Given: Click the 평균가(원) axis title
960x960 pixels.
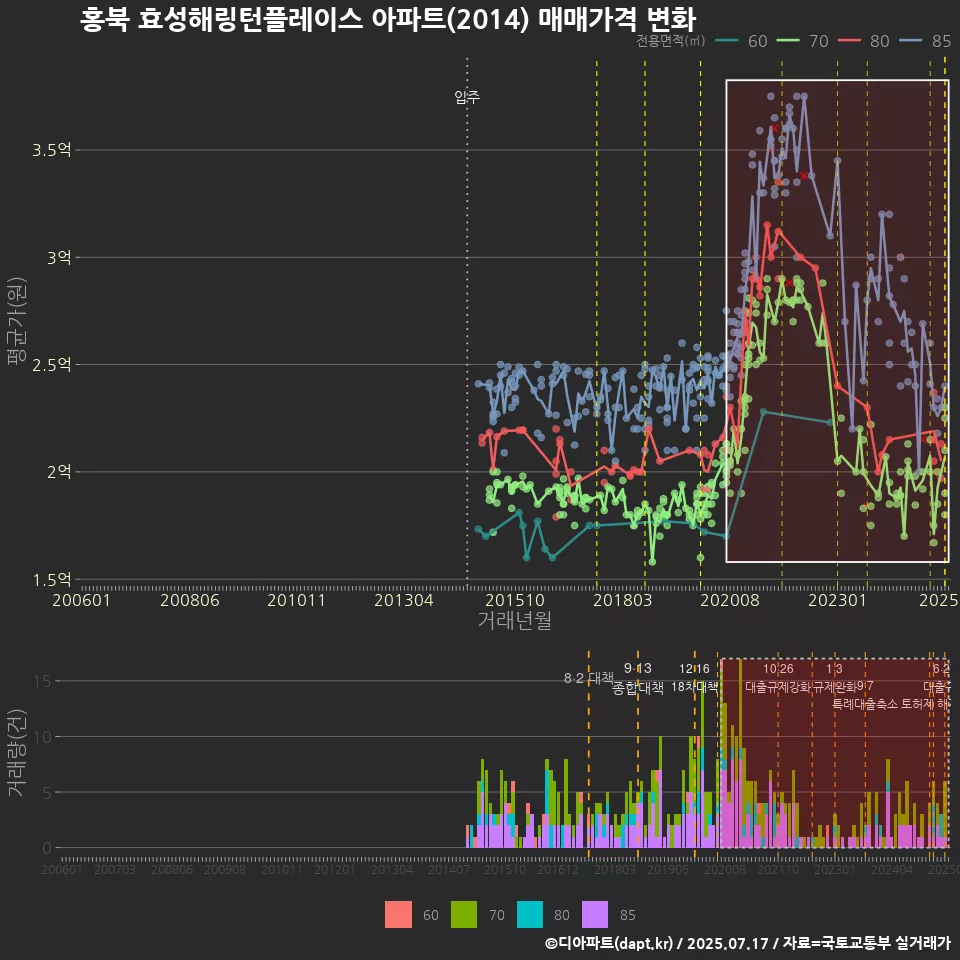Looking at the screenshot, I should [x=17, y=322].
